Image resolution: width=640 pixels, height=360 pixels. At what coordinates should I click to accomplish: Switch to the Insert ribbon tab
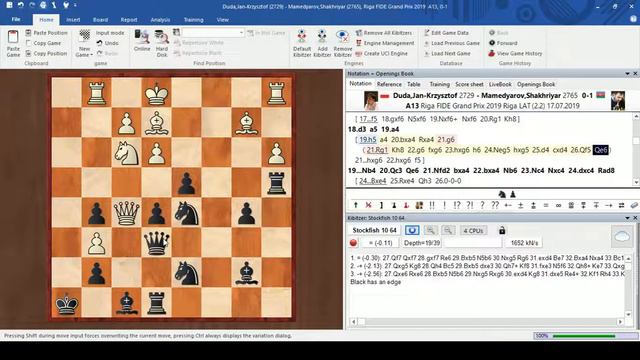73,20
